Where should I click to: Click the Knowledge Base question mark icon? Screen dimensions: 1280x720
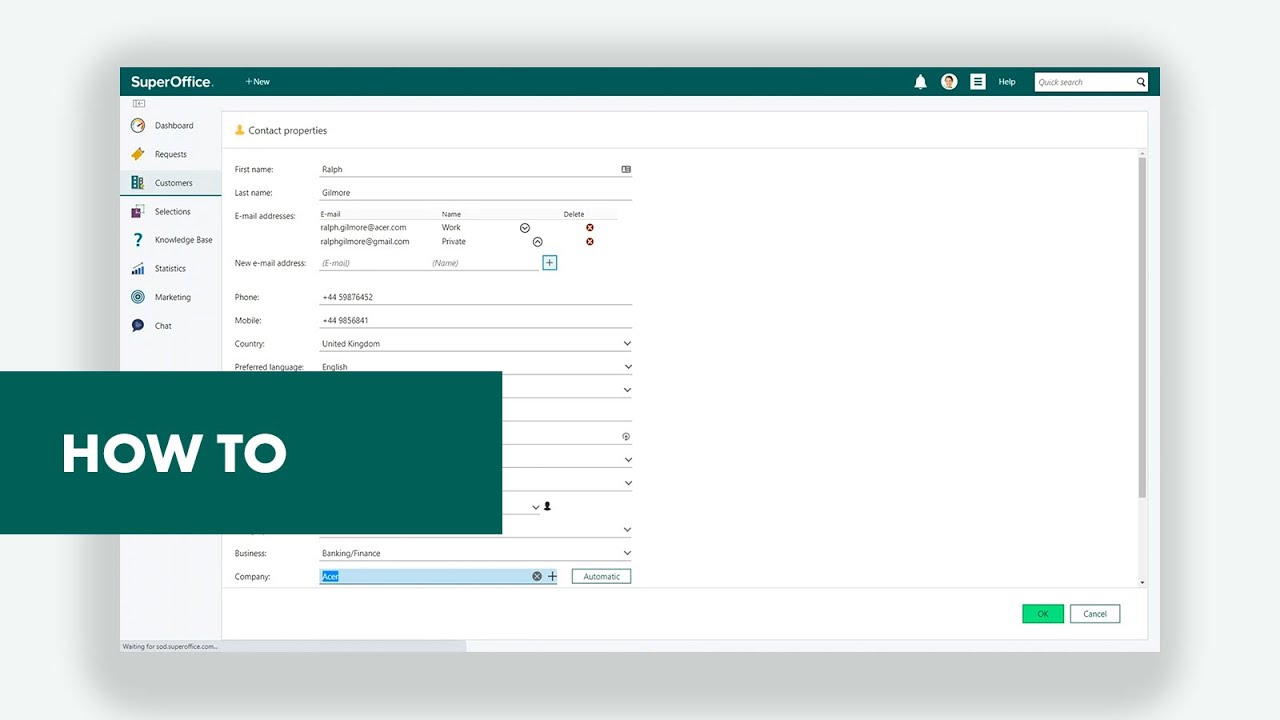click(x=138, y=240)
